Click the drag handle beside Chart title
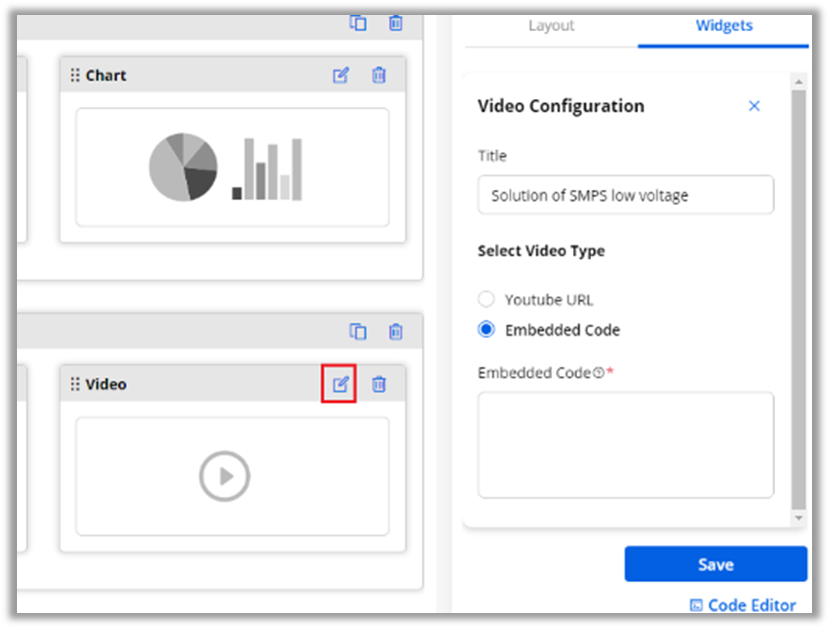The image size is (831, 629). [x=75, y=75]
